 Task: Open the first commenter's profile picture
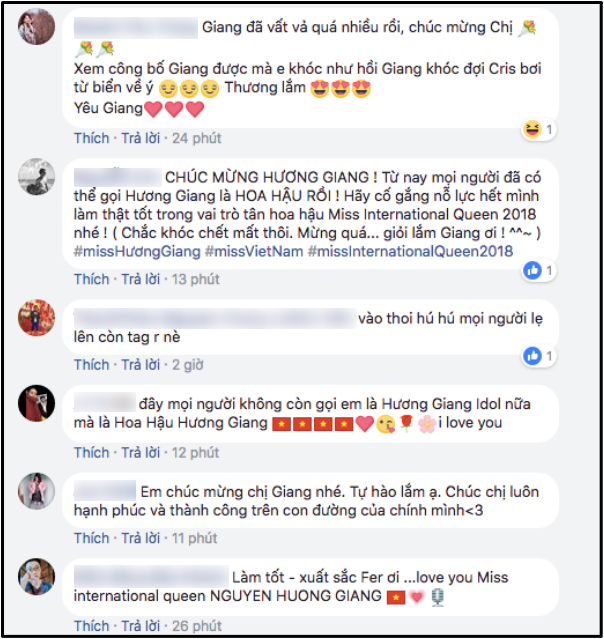coord(36,26)
